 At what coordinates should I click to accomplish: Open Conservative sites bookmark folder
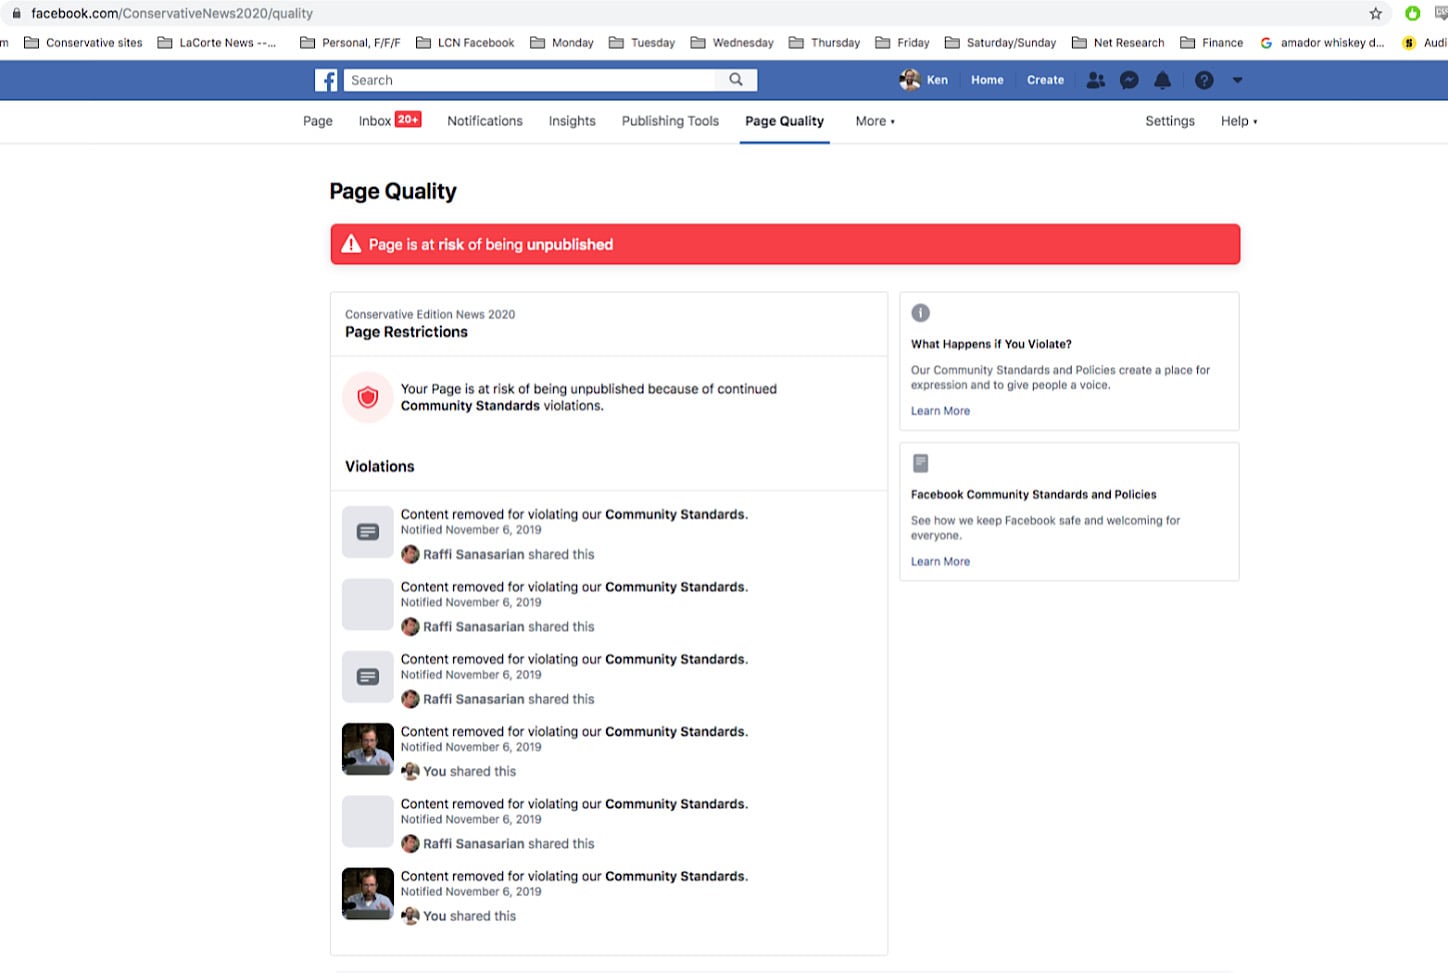[x=83, y=43]
